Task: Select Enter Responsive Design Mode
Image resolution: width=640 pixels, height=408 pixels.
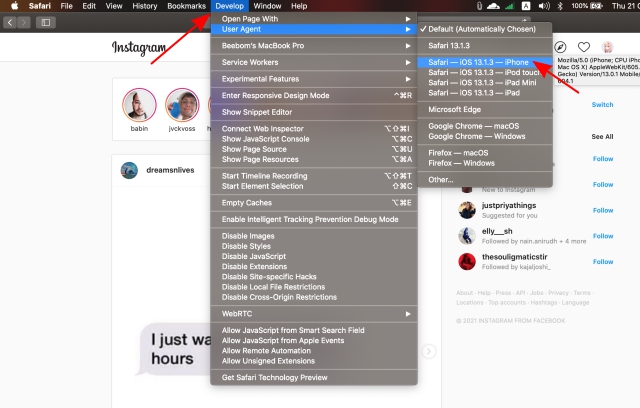Action: (313, 95)
